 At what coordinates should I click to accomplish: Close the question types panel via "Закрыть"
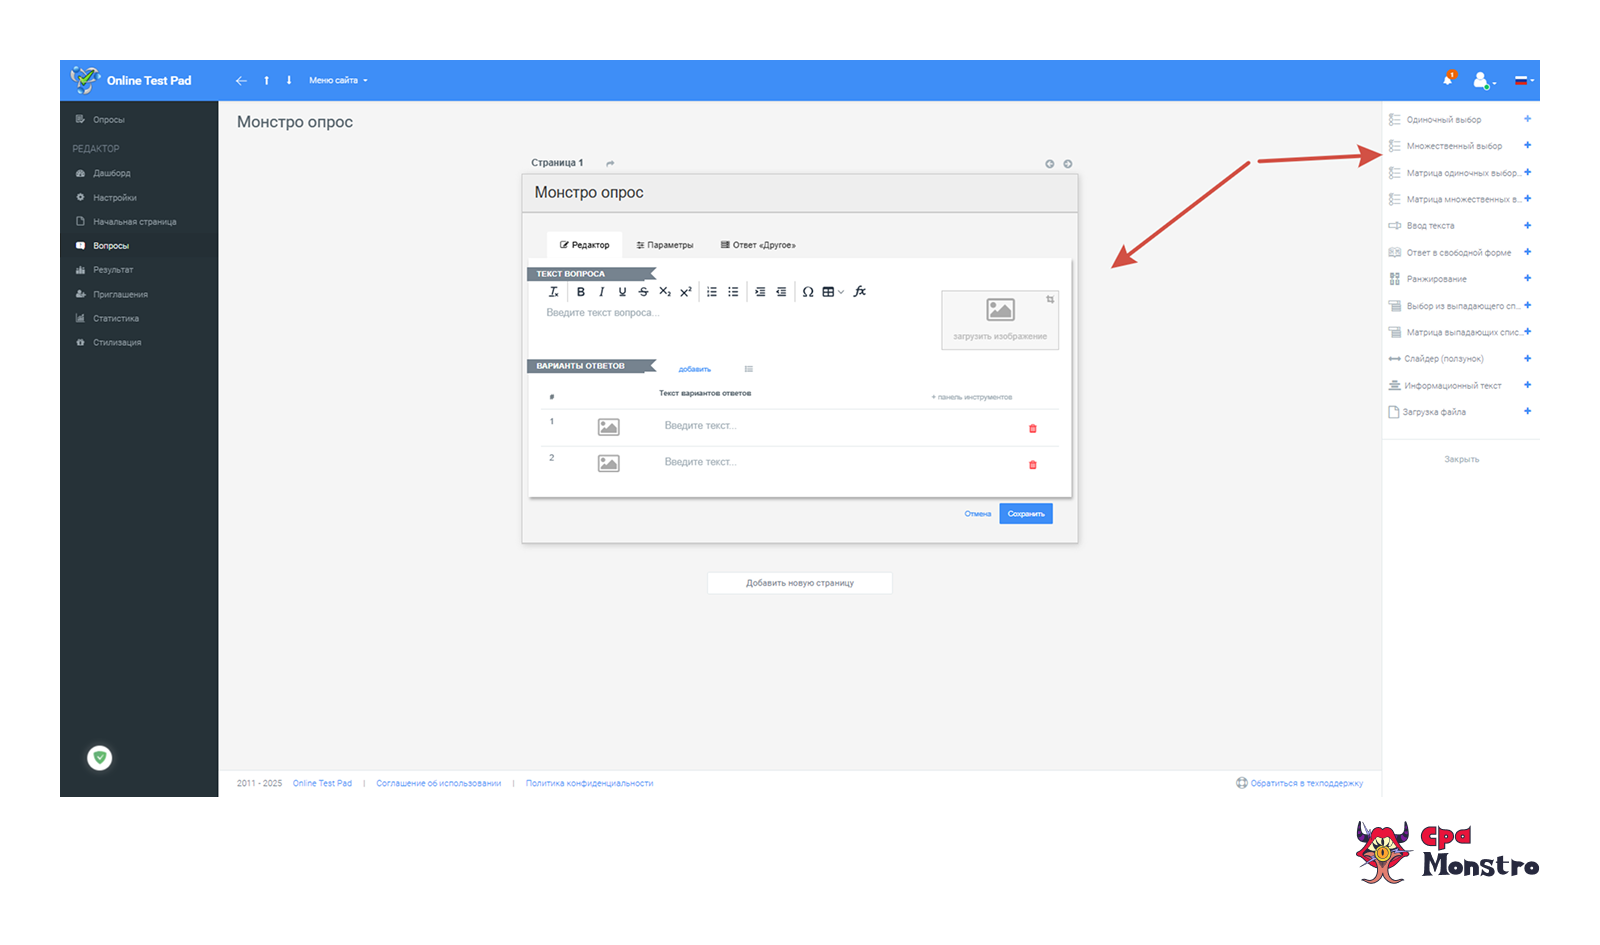pyautogui.click(x=1461, y=460)
